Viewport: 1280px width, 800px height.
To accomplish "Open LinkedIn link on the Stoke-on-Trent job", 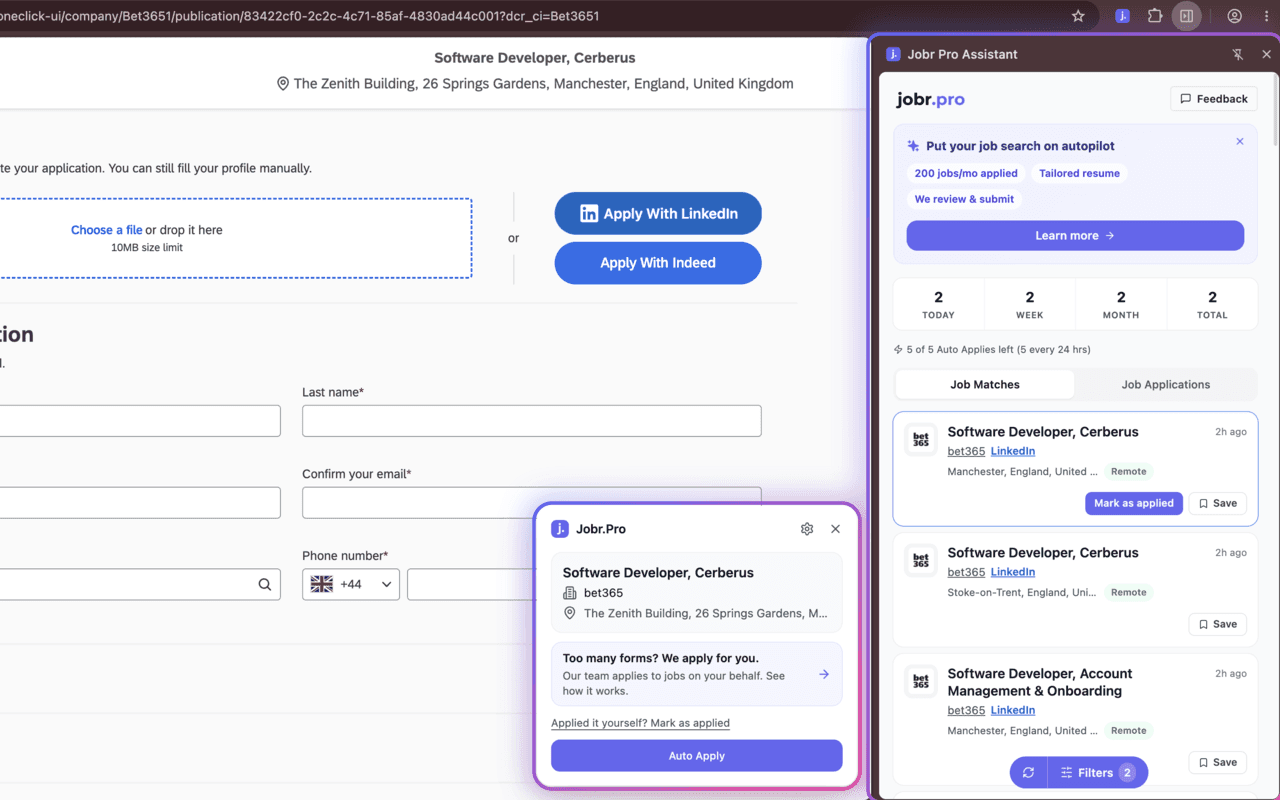I will pos(1013,572).
